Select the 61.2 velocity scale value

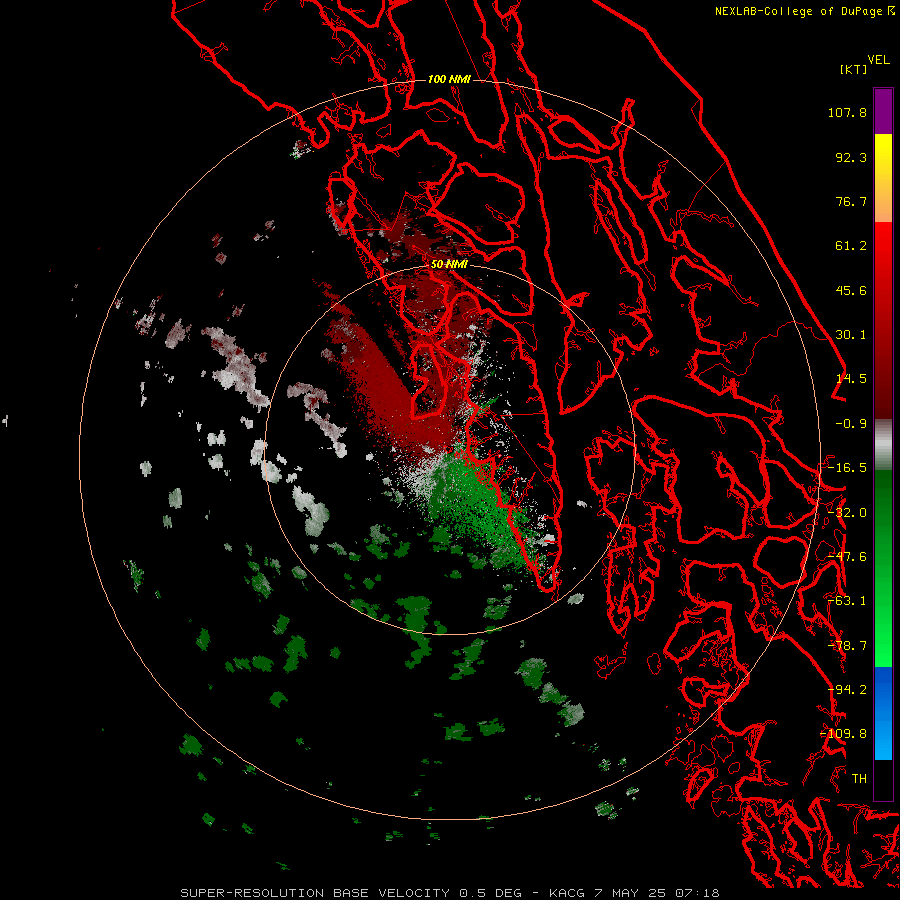click(851, 246)
